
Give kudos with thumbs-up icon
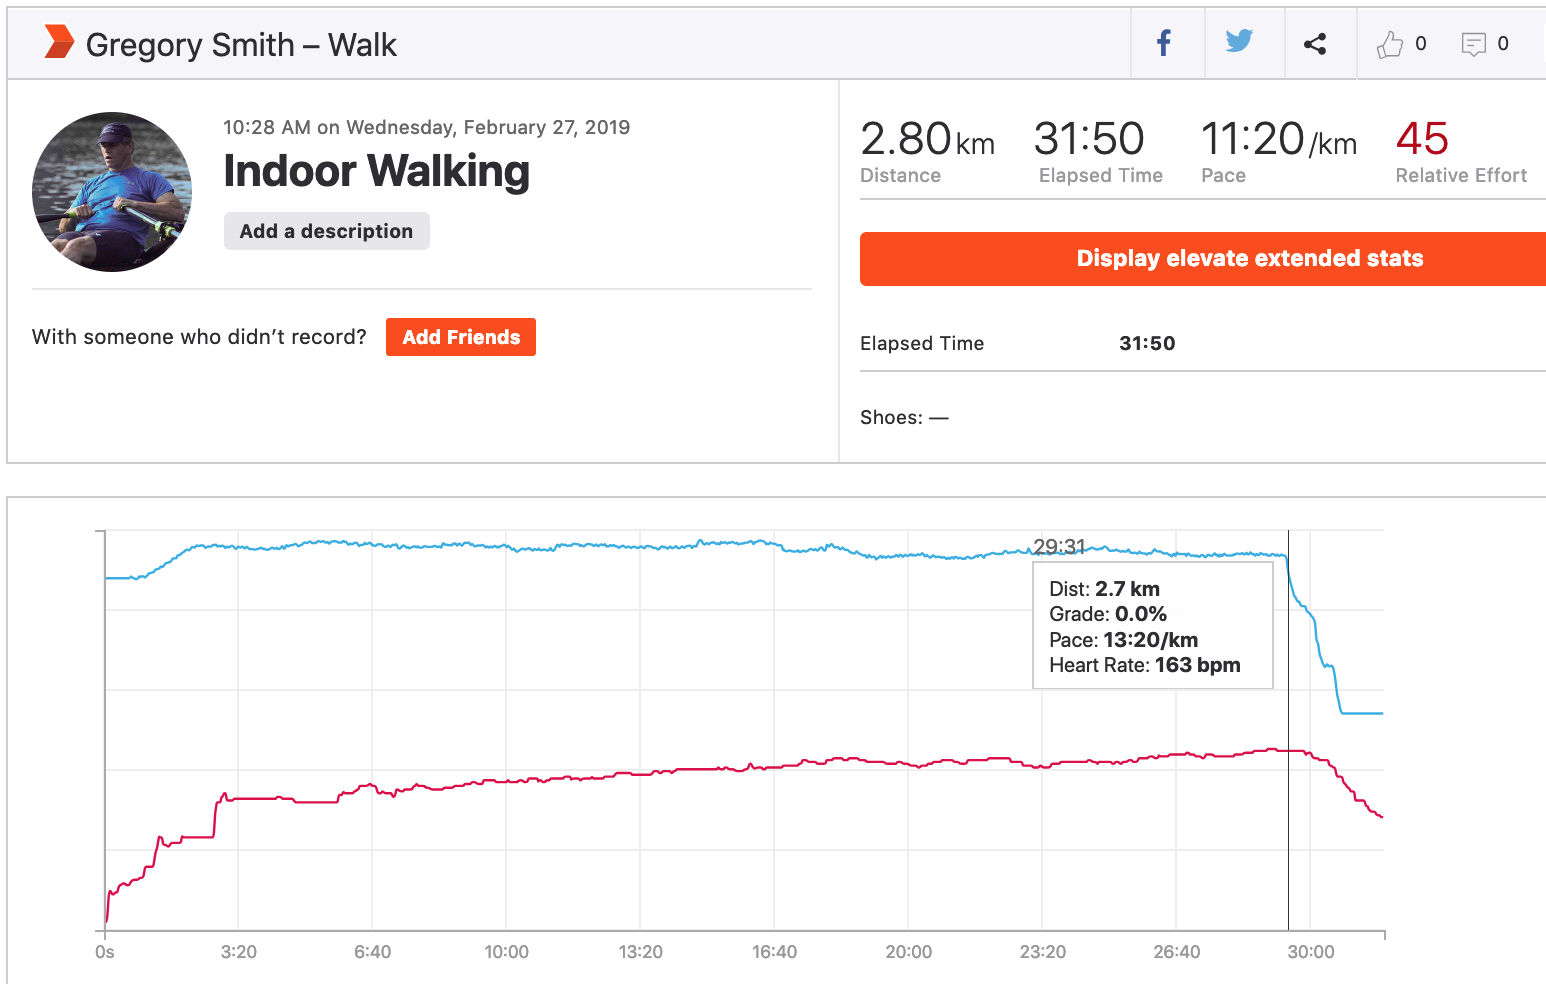click(1390, 44)
